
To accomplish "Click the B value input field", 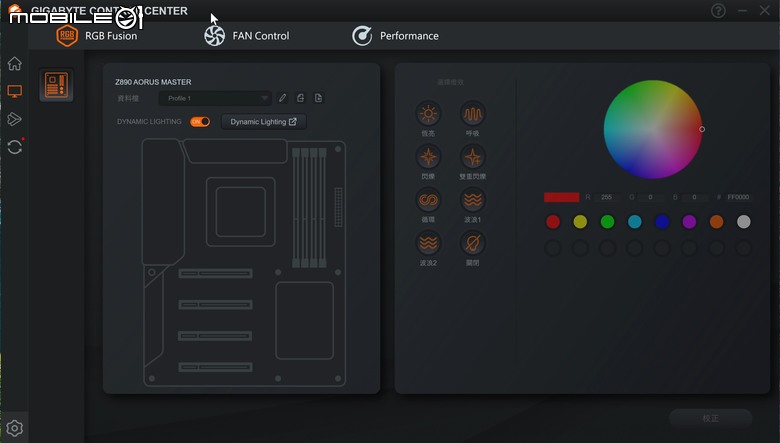I will pos(694,197).
